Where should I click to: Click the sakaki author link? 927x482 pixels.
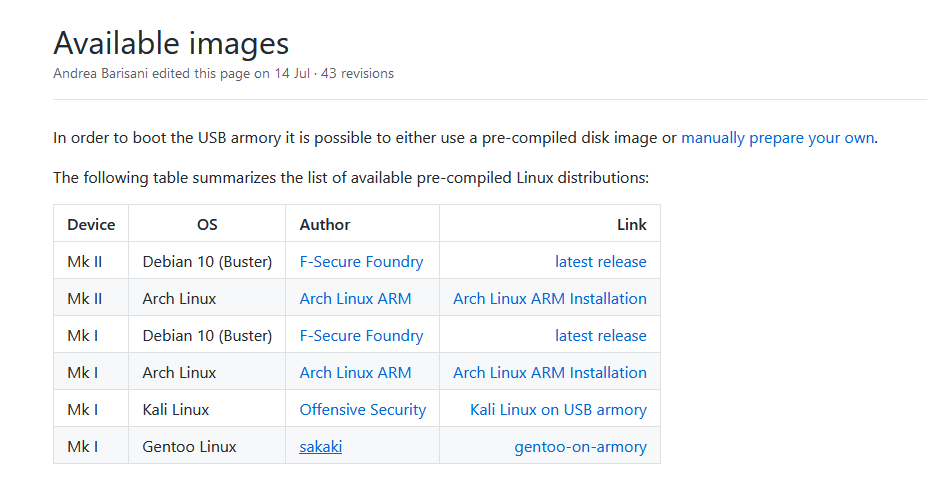(x=320, y=447)
